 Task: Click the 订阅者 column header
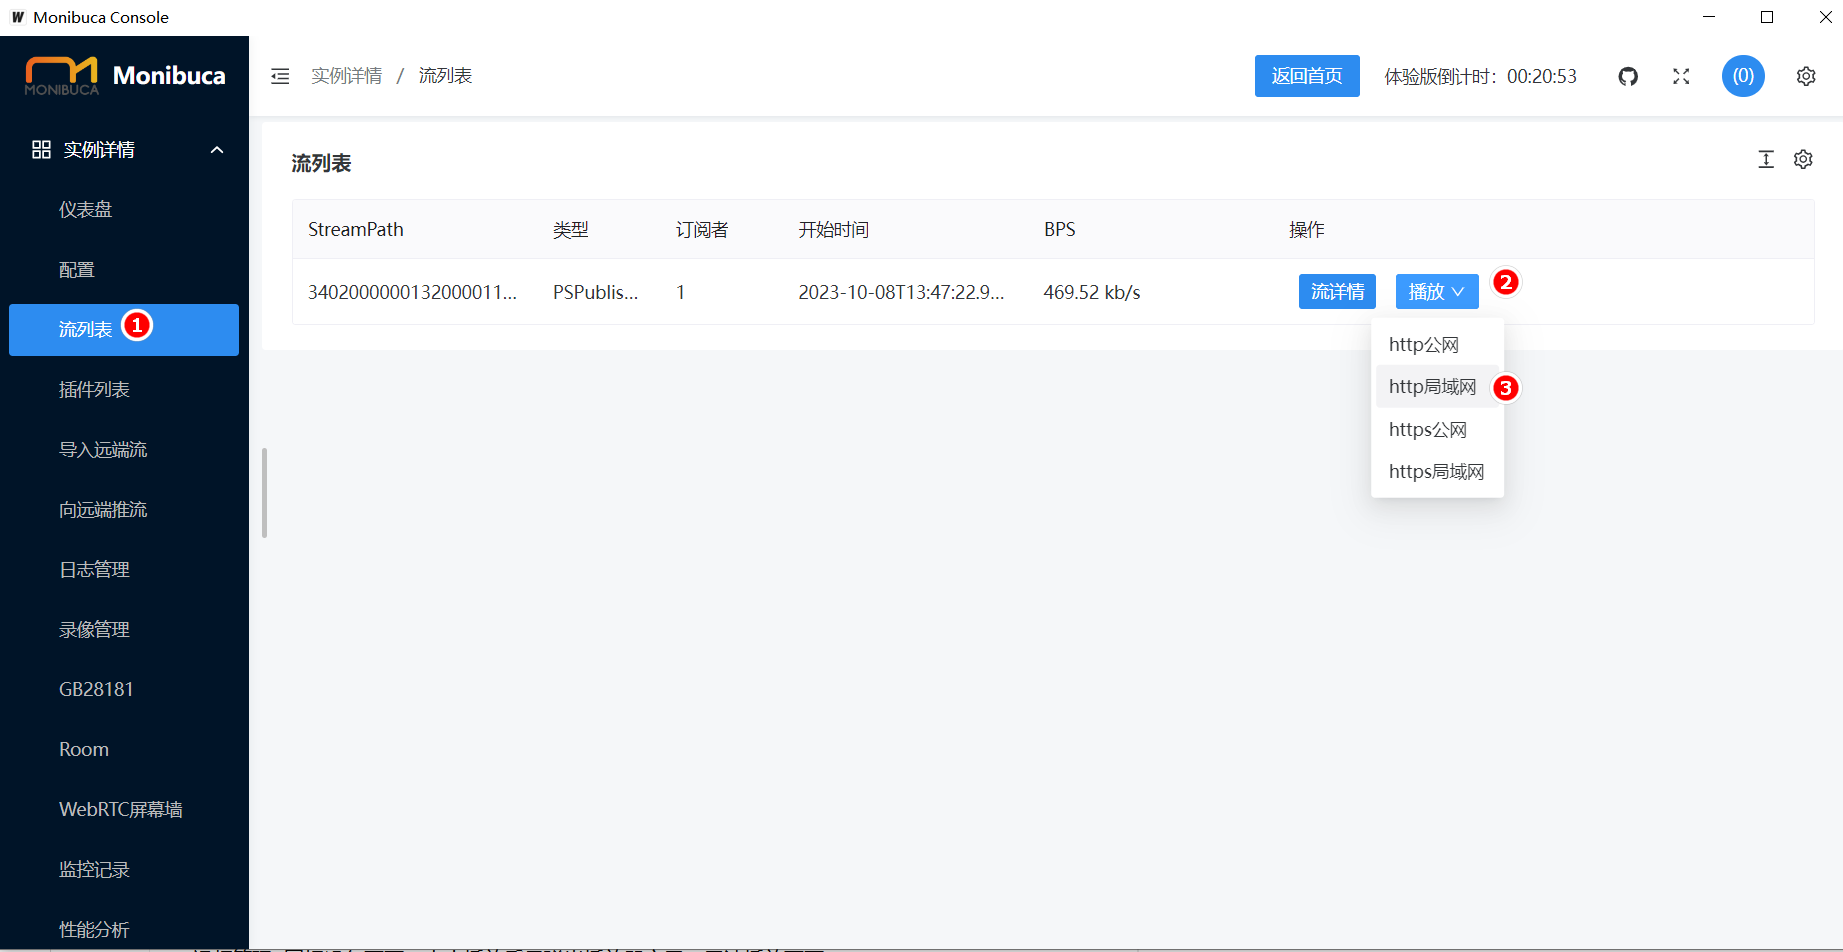click(702, 230)
